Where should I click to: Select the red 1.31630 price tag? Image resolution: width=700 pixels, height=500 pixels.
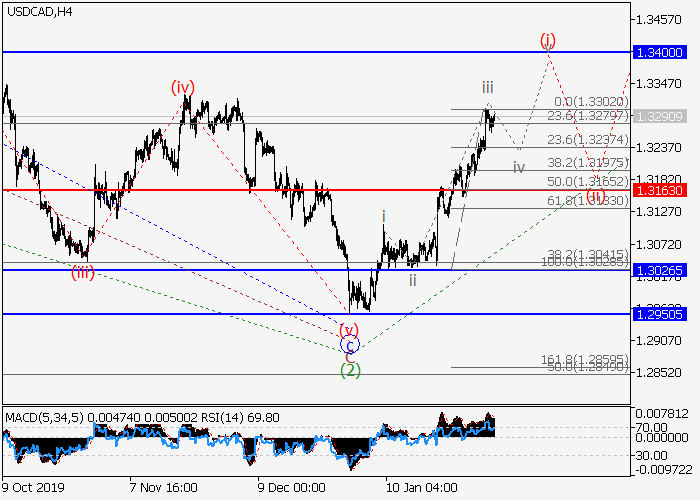coord(665,189)
